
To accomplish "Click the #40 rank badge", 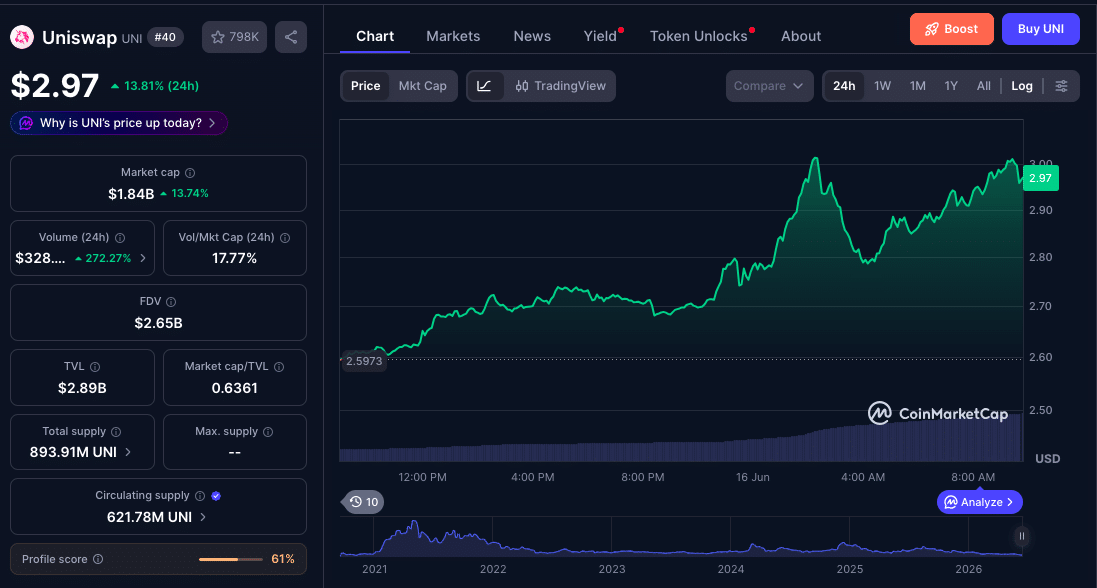I will coord(164,37).
